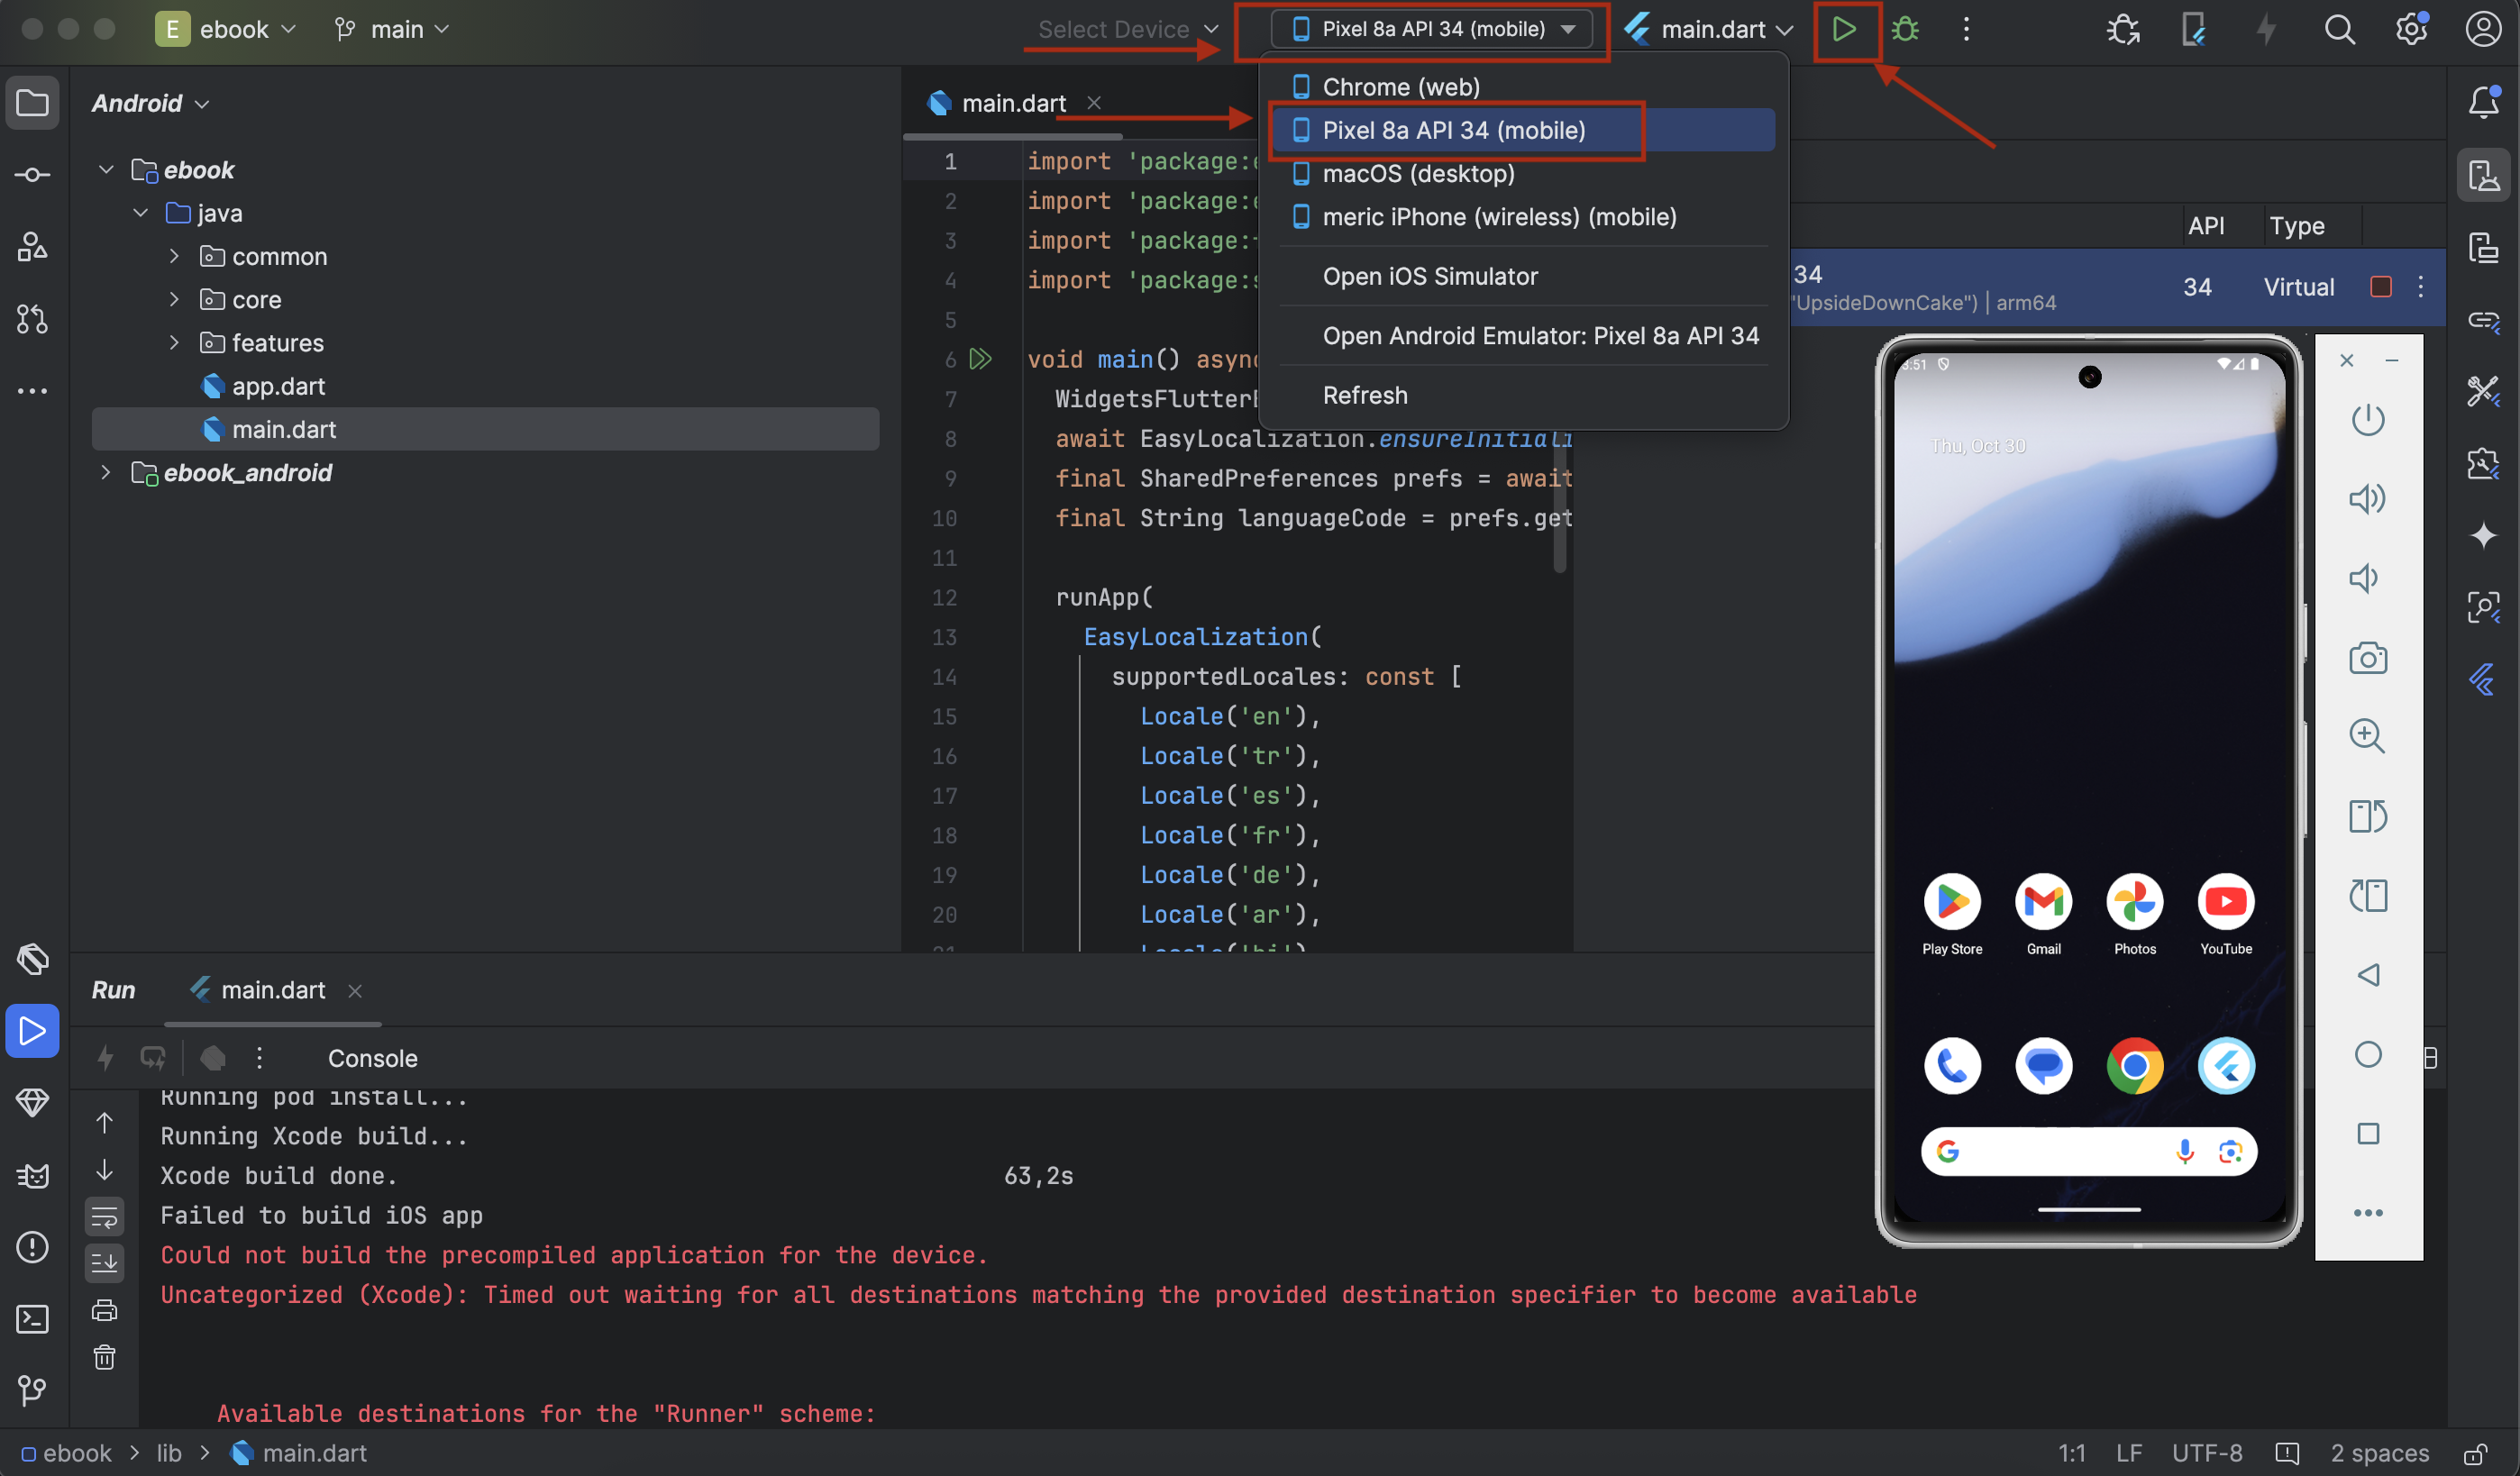Open the Terminal tool window
Image resolution: width=2520 pixels, height=1476 pixels.
tap(32, 1319)
